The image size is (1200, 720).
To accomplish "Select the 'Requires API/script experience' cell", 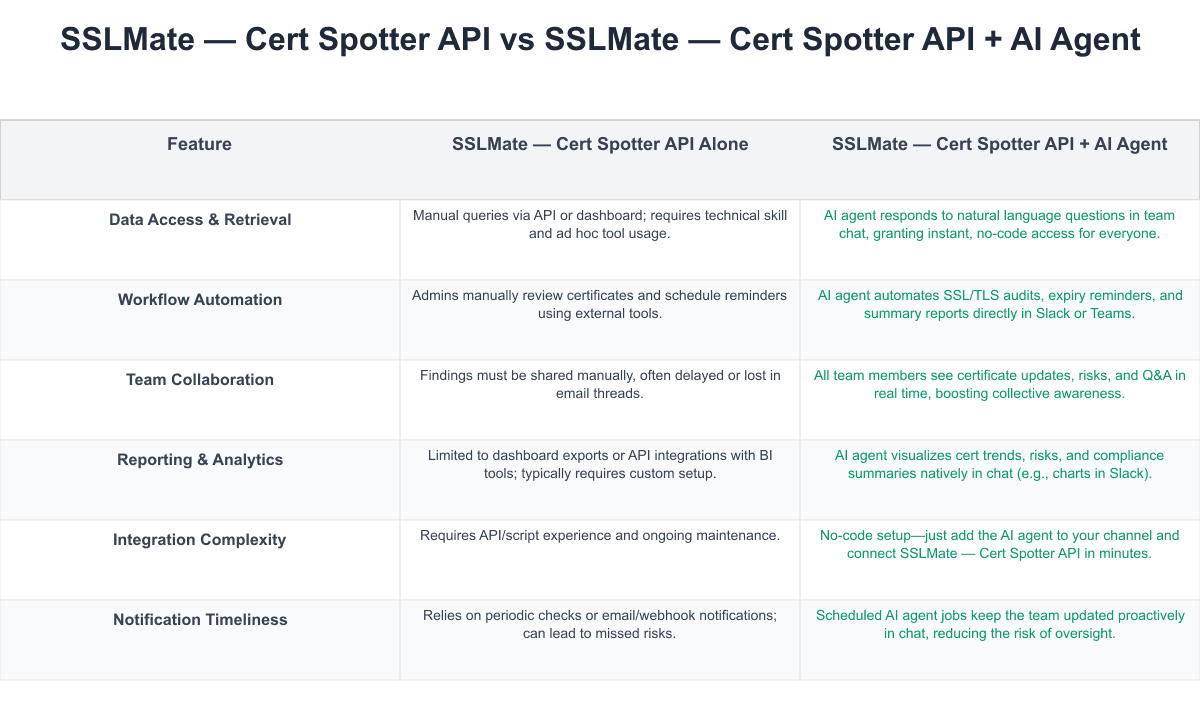I will click(600, 535).
